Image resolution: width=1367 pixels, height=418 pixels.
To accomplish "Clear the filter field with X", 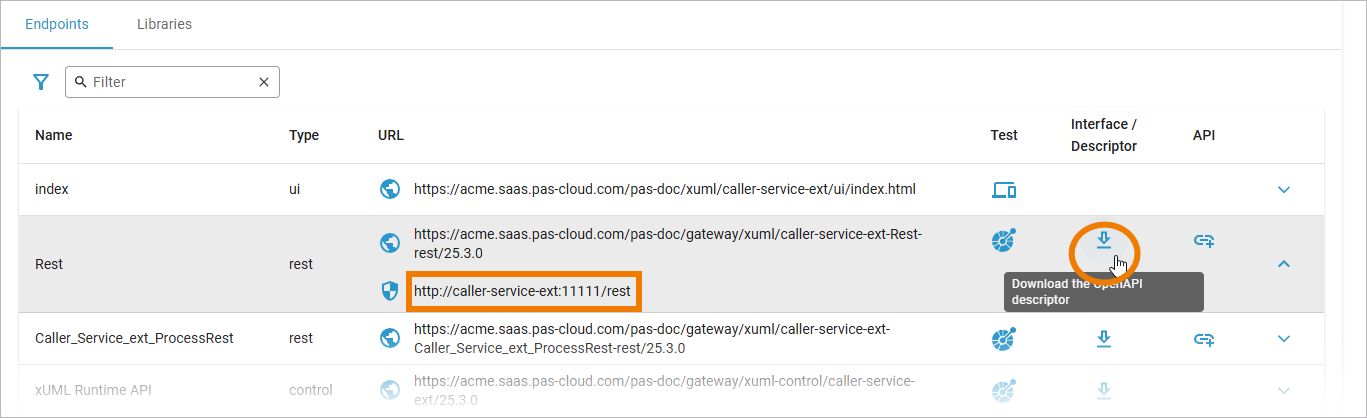I will 264,82.
